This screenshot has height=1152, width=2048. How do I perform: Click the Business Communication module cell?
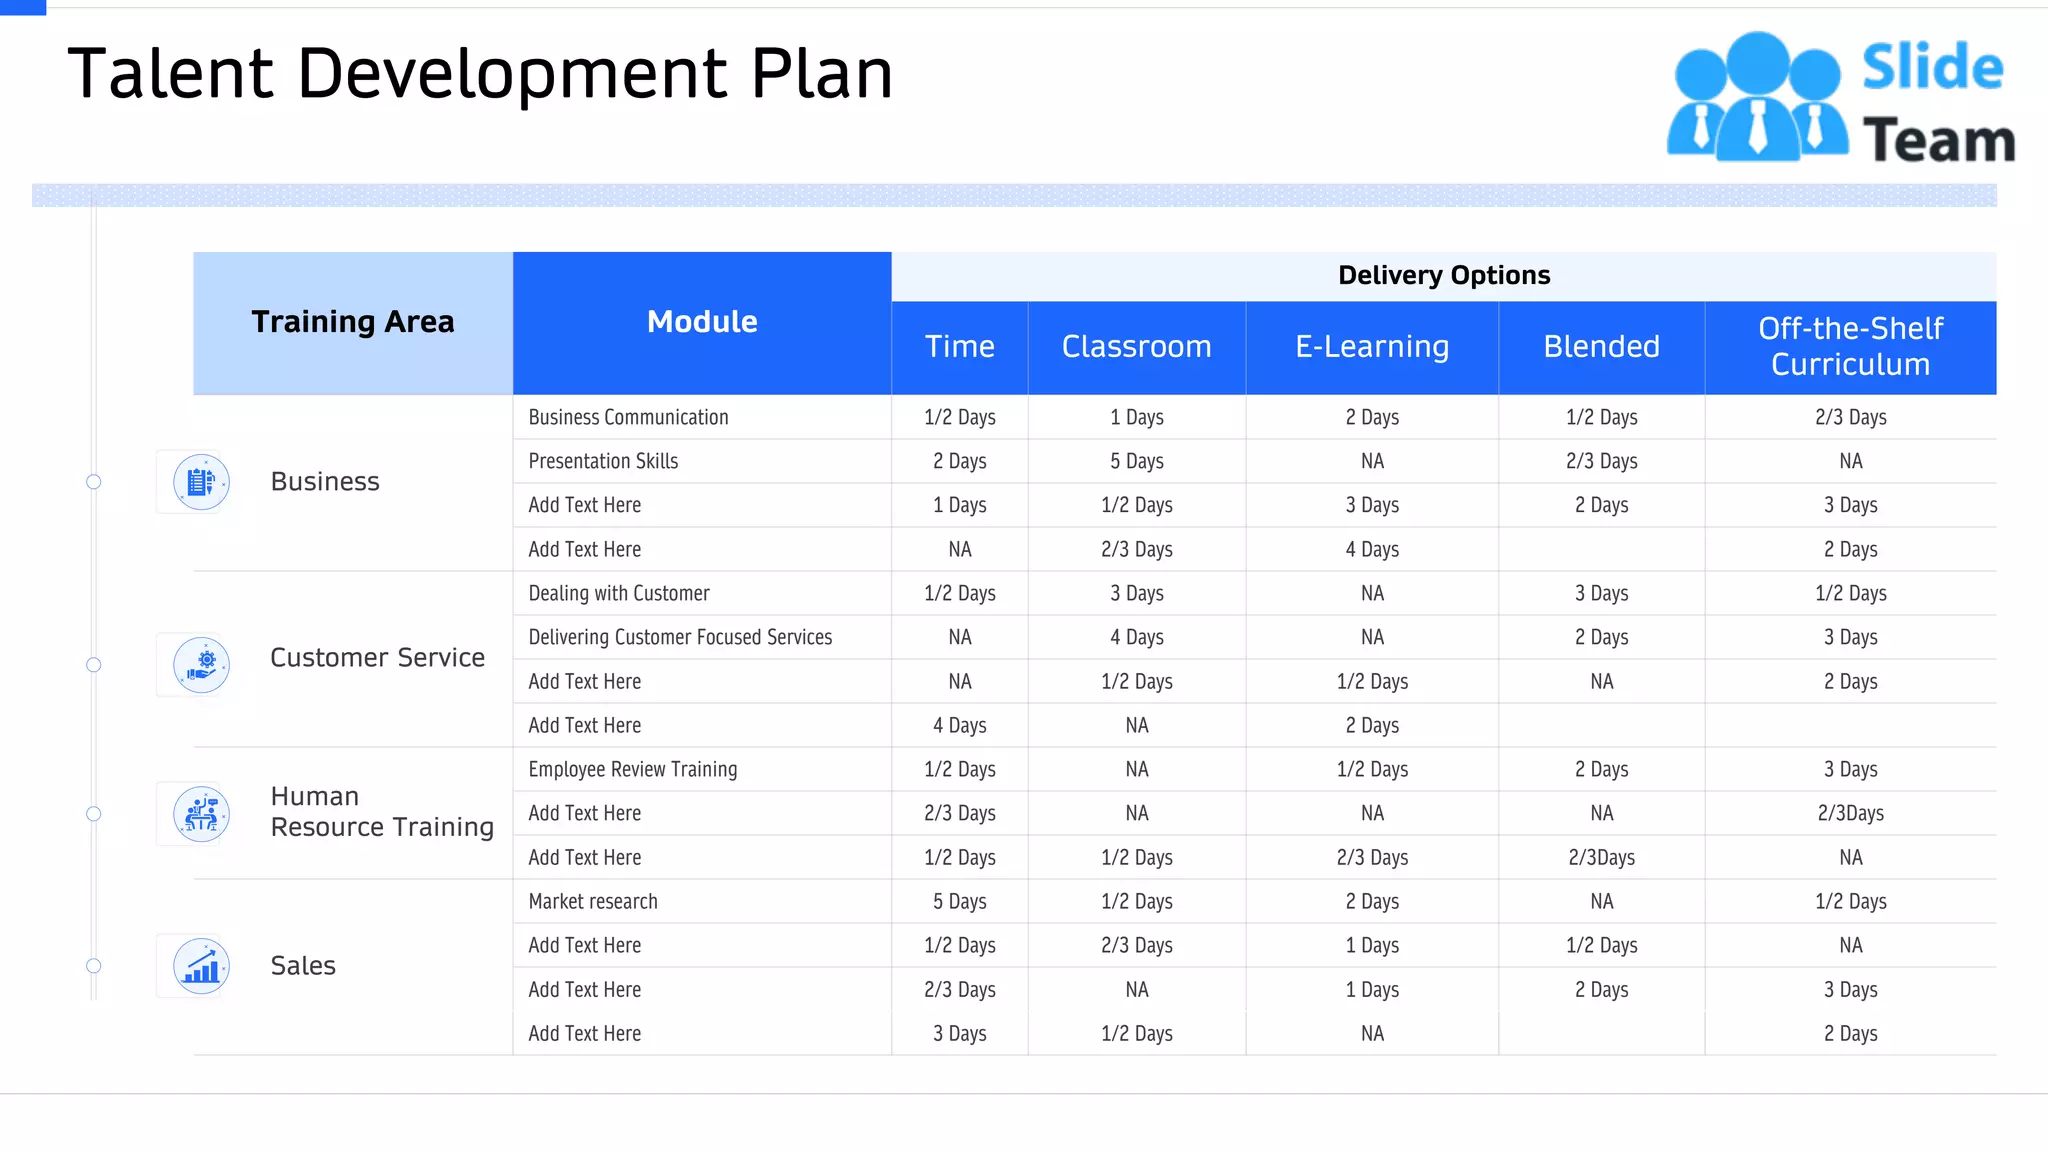pos(702,418)
